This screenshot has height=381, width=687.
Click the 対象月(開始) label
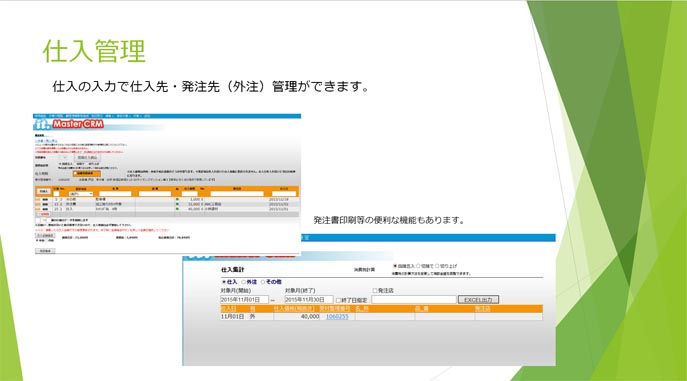[x=236, y=290]
